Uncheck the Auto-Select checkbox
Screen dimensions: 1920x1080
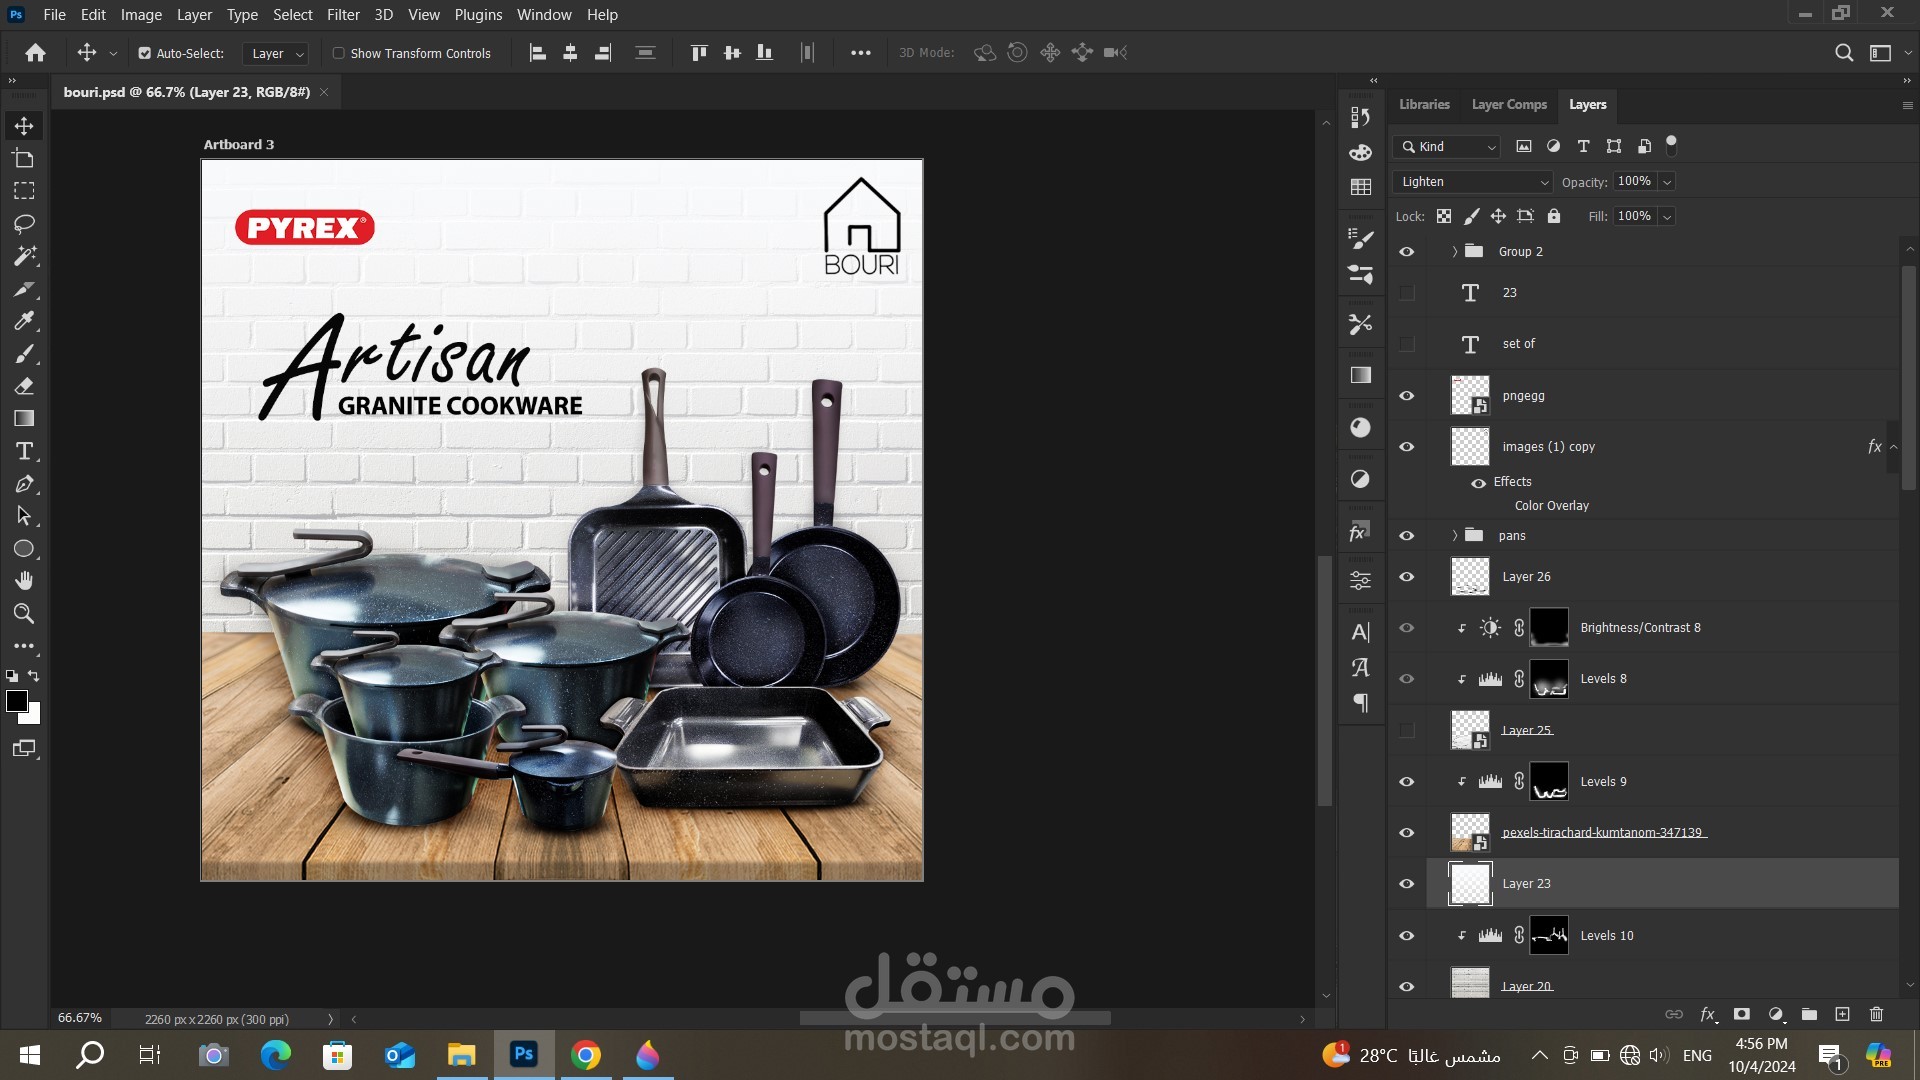point(144,53)
